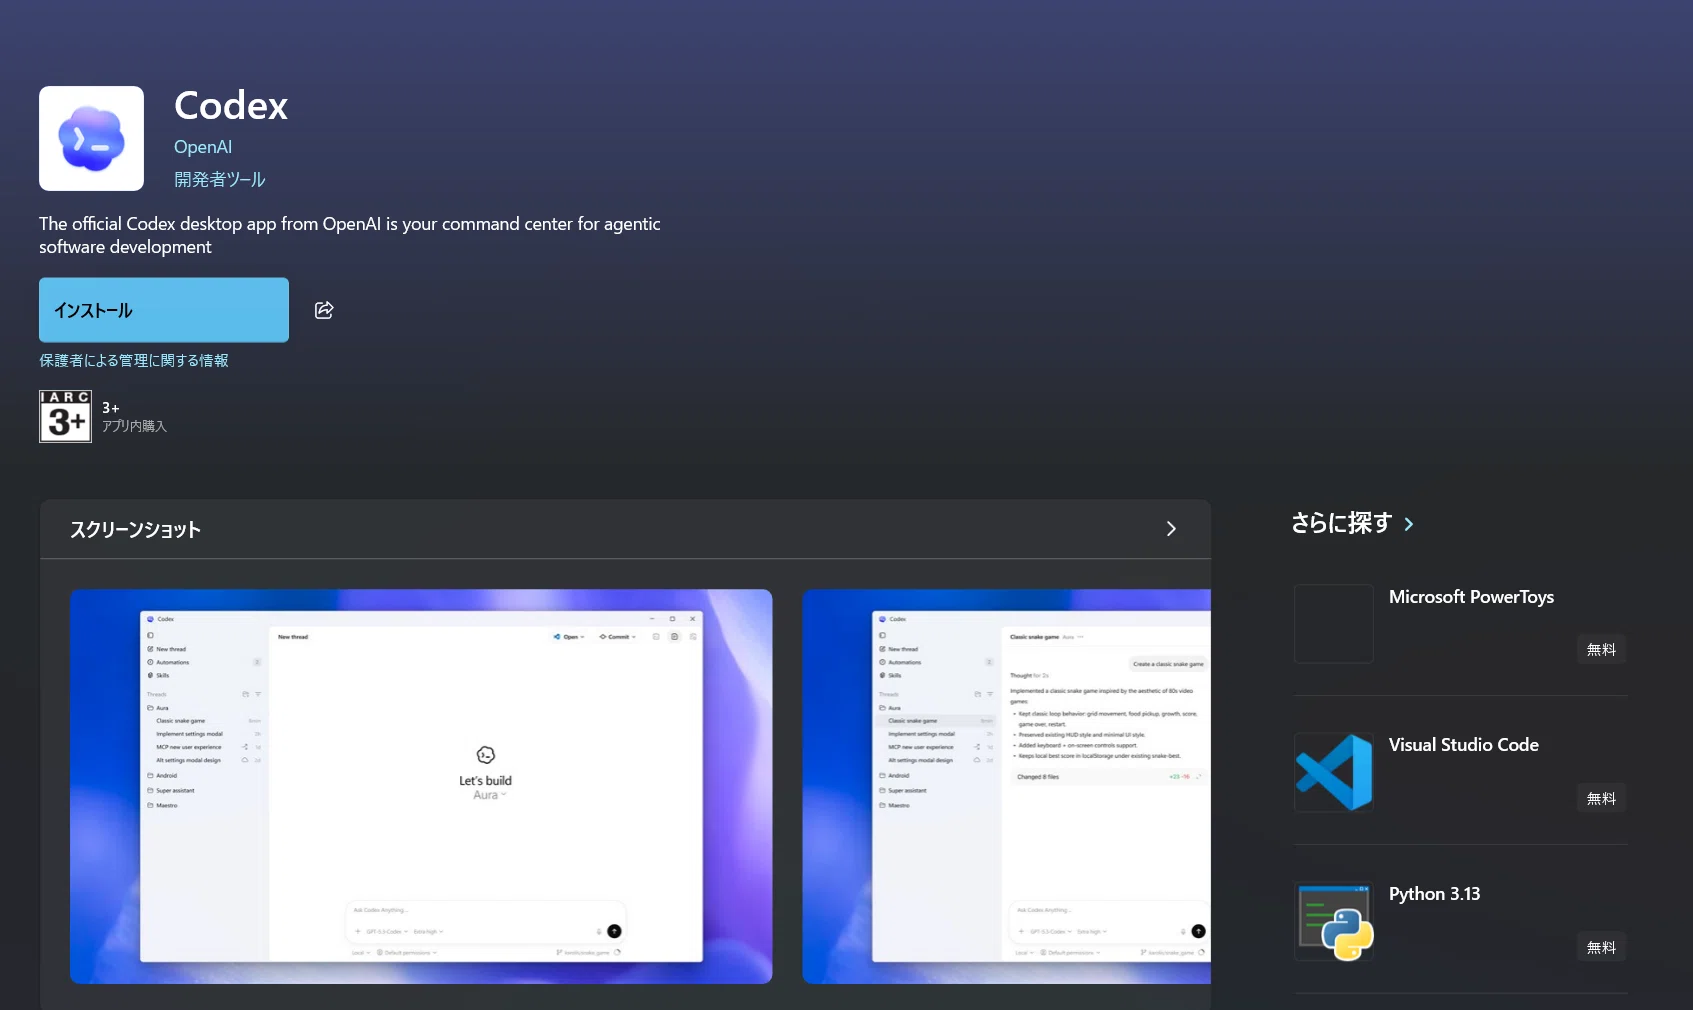Select Python 3.13 title
The width and height of the screenshot is (1693, 1010).
[1434, 894]
